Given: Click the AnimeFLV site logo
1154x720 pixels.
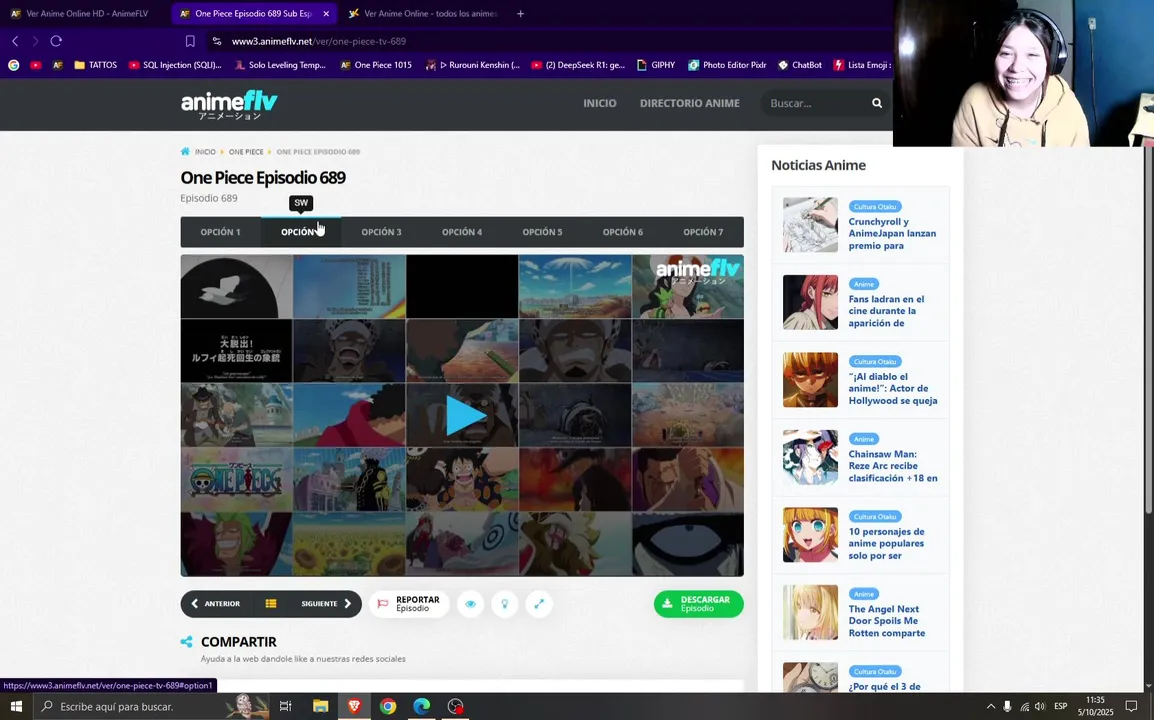Looking at the screenshot, I should click(229, 104).
